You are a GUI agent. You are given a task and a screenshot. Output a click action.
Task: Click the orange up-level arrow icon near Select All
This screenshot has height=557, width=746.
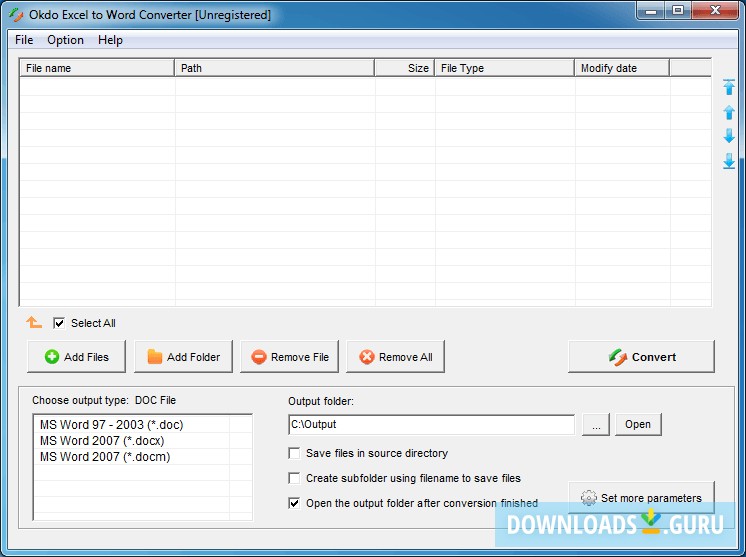point(34,322)
